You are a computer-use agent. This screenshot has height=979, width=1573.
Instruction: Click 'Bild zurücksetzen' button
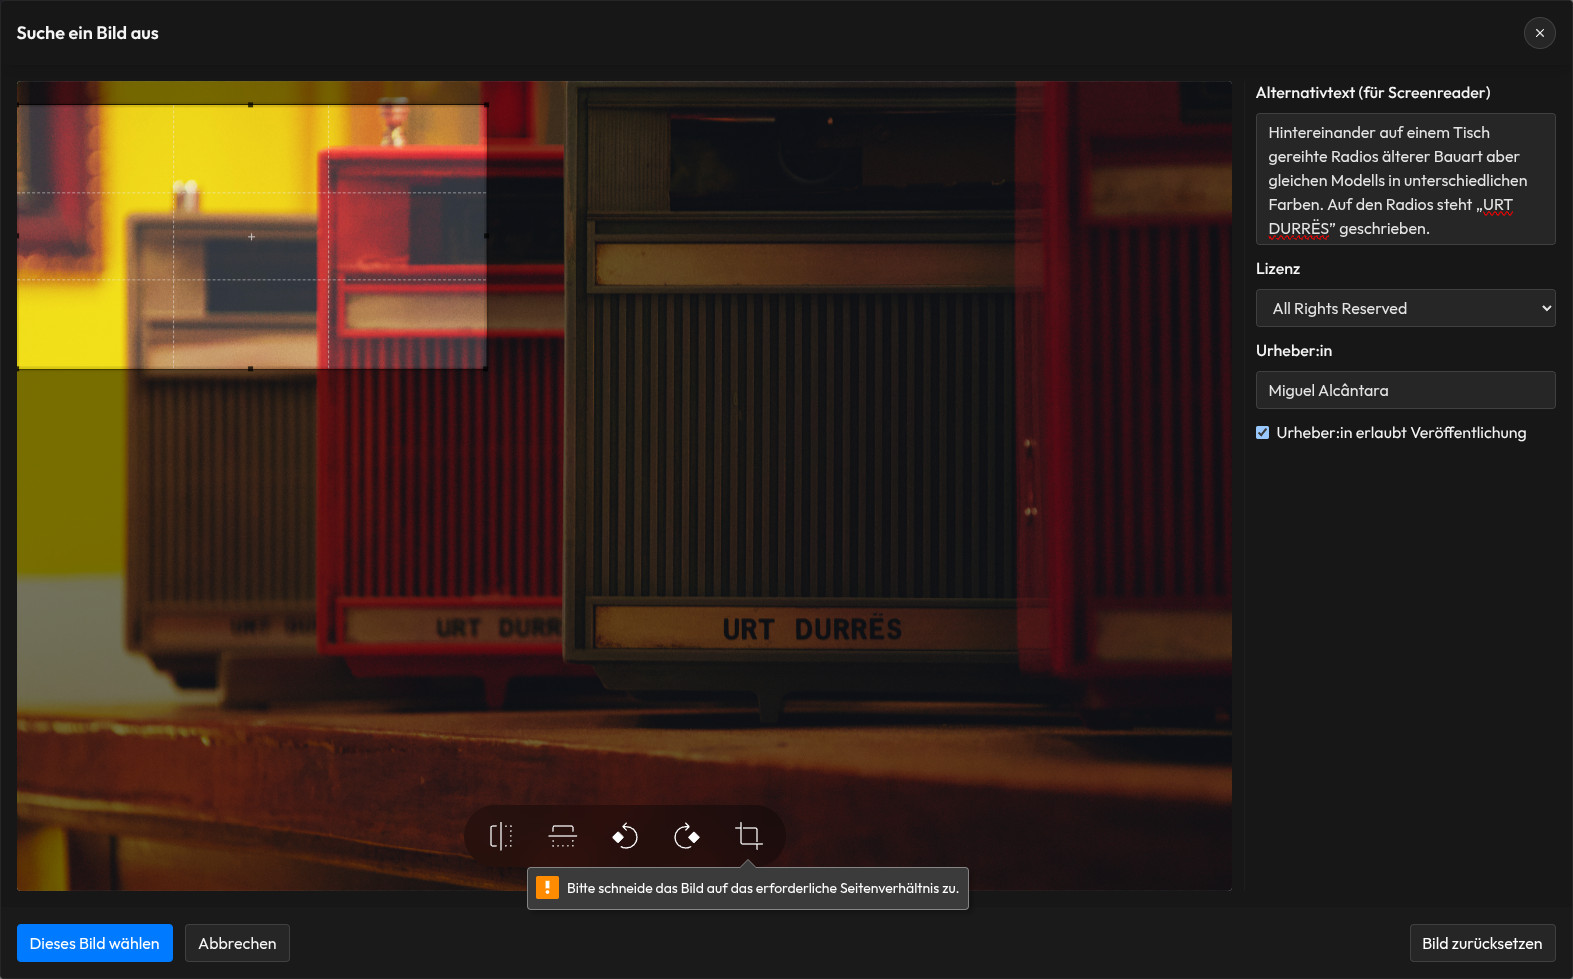1482,943
